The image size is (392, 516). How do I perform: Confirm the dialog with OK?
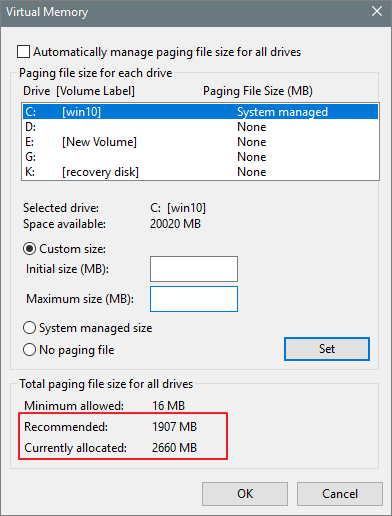coord(245,494)
